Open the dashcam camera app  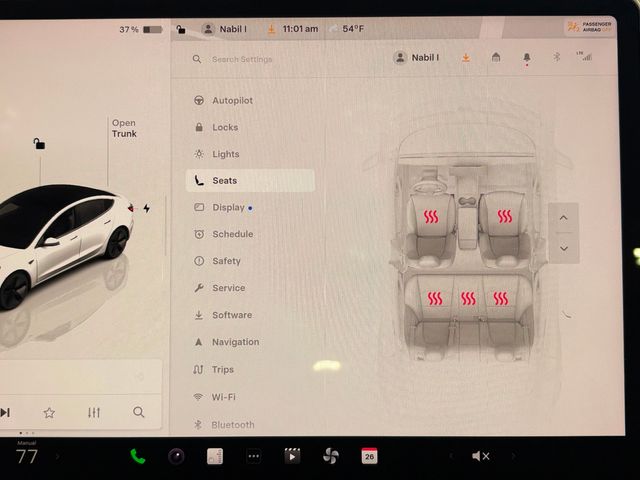pyautogui.click(x=176, y=456)
